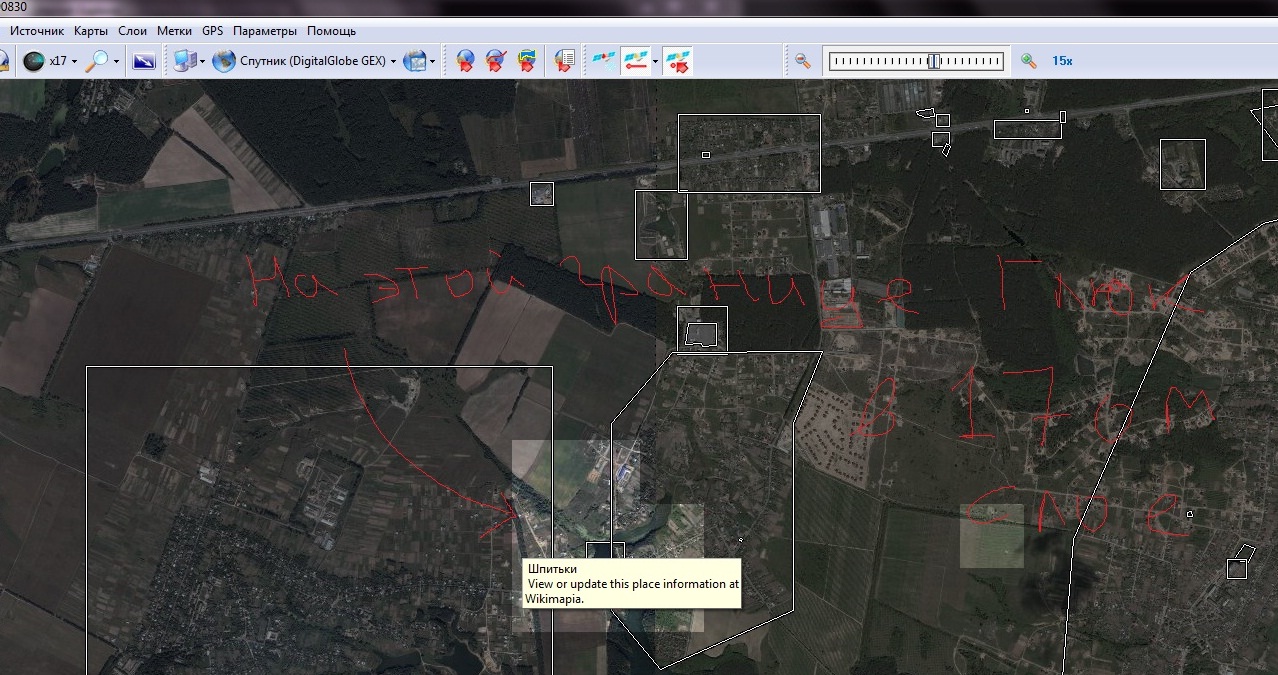Click the Шпитьки Wikimapia tooltip
The width and height of the screenshot is (1278, 675).
632,584
